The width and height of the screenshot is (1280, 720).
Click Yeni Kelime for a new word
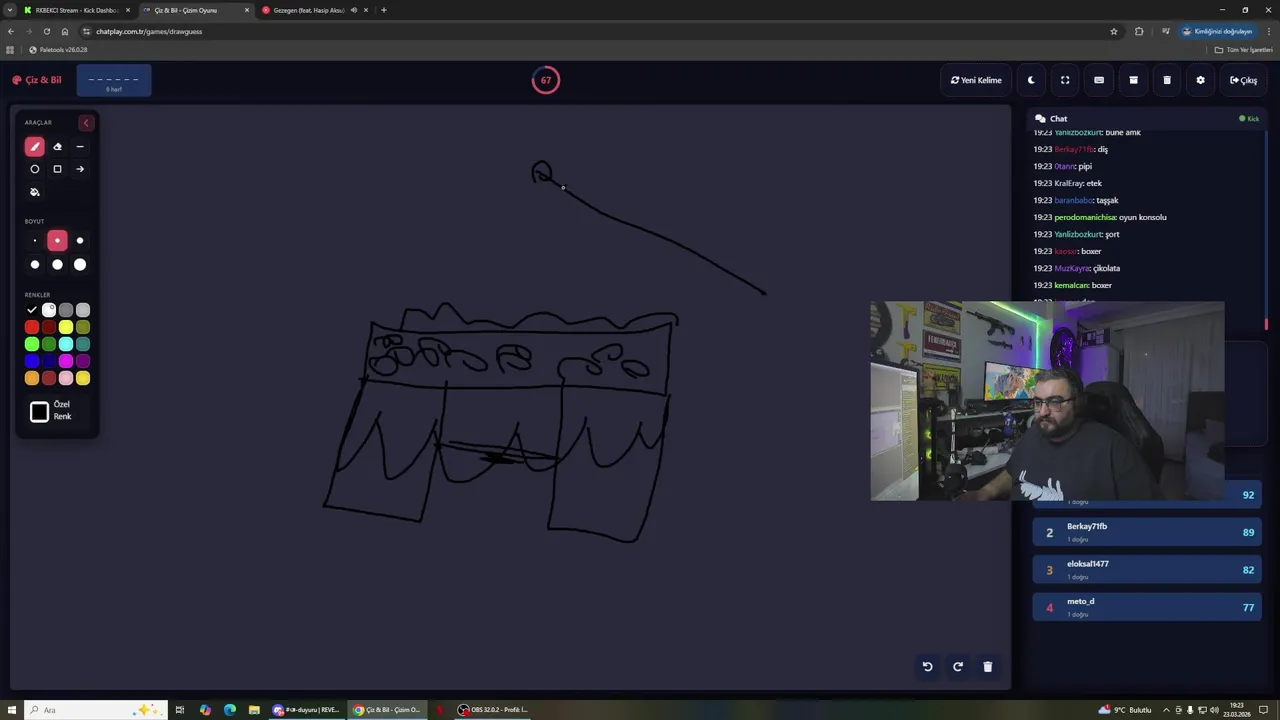click(x=976, y=80)
